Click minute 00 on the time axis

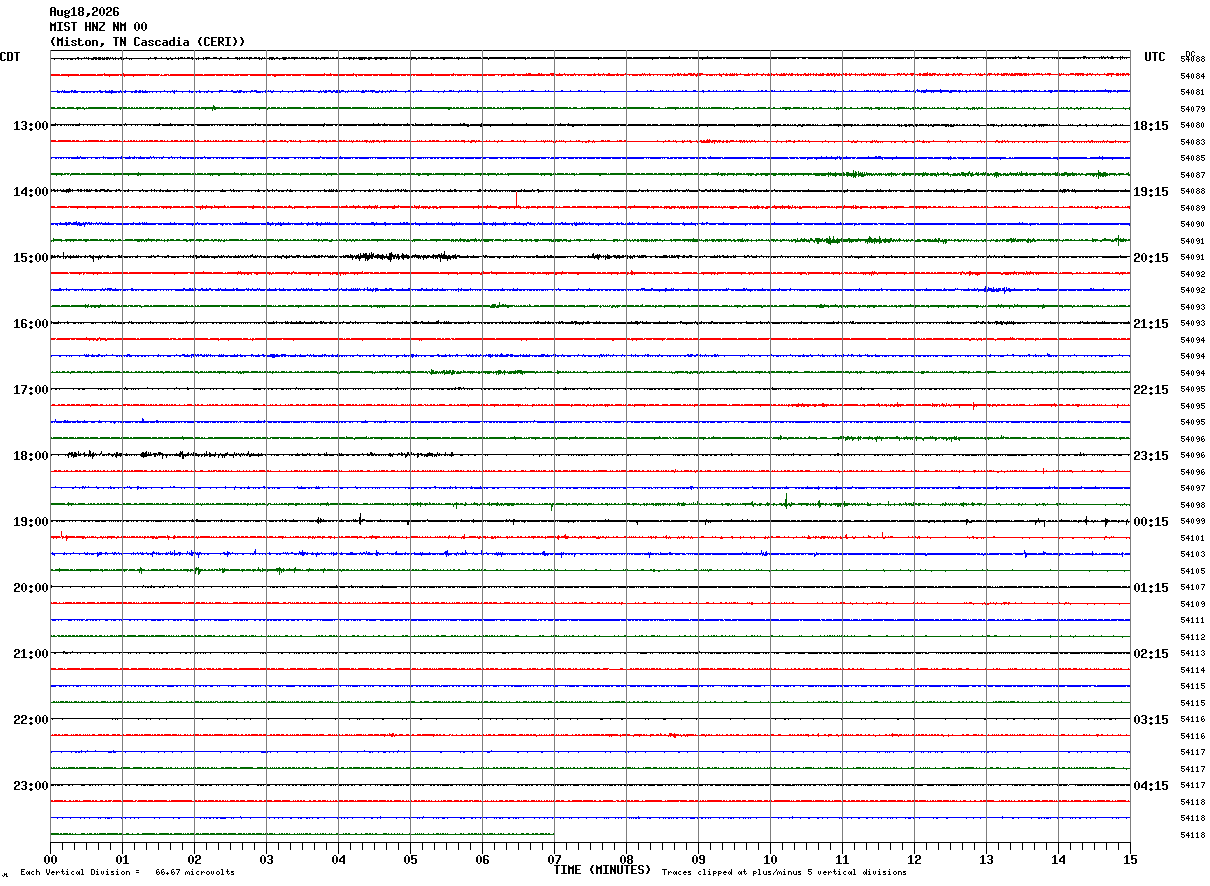pos(50,859)
